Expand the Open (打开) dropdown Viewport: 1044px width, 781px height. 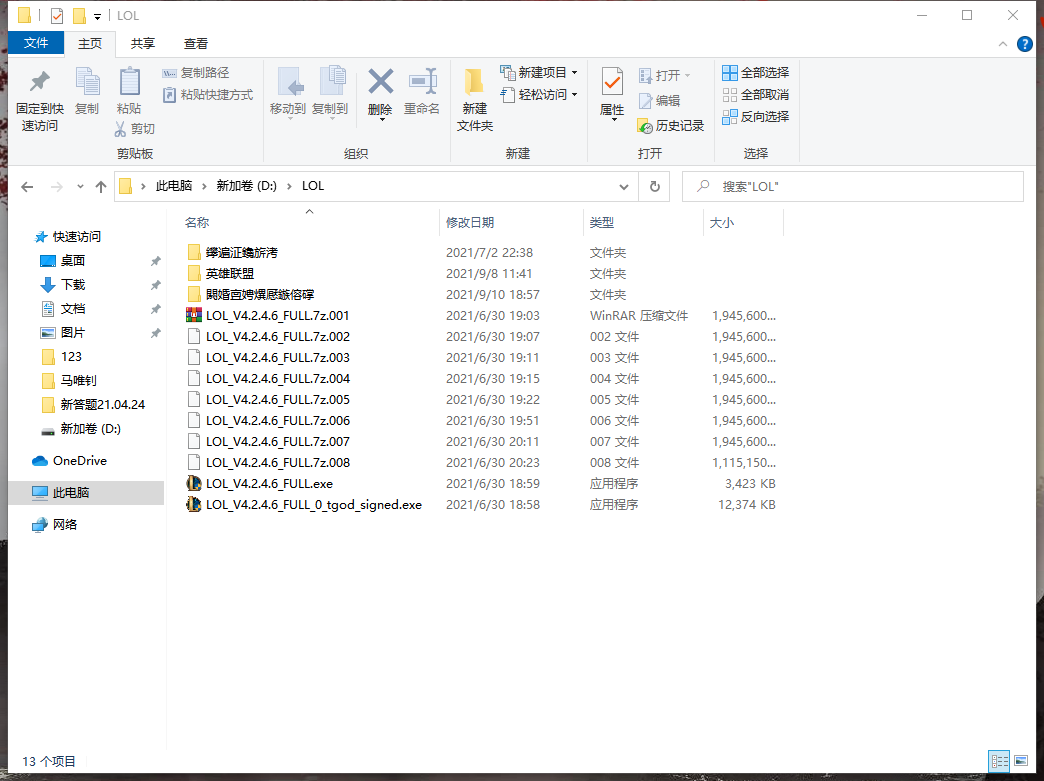(x=688, y=75)
